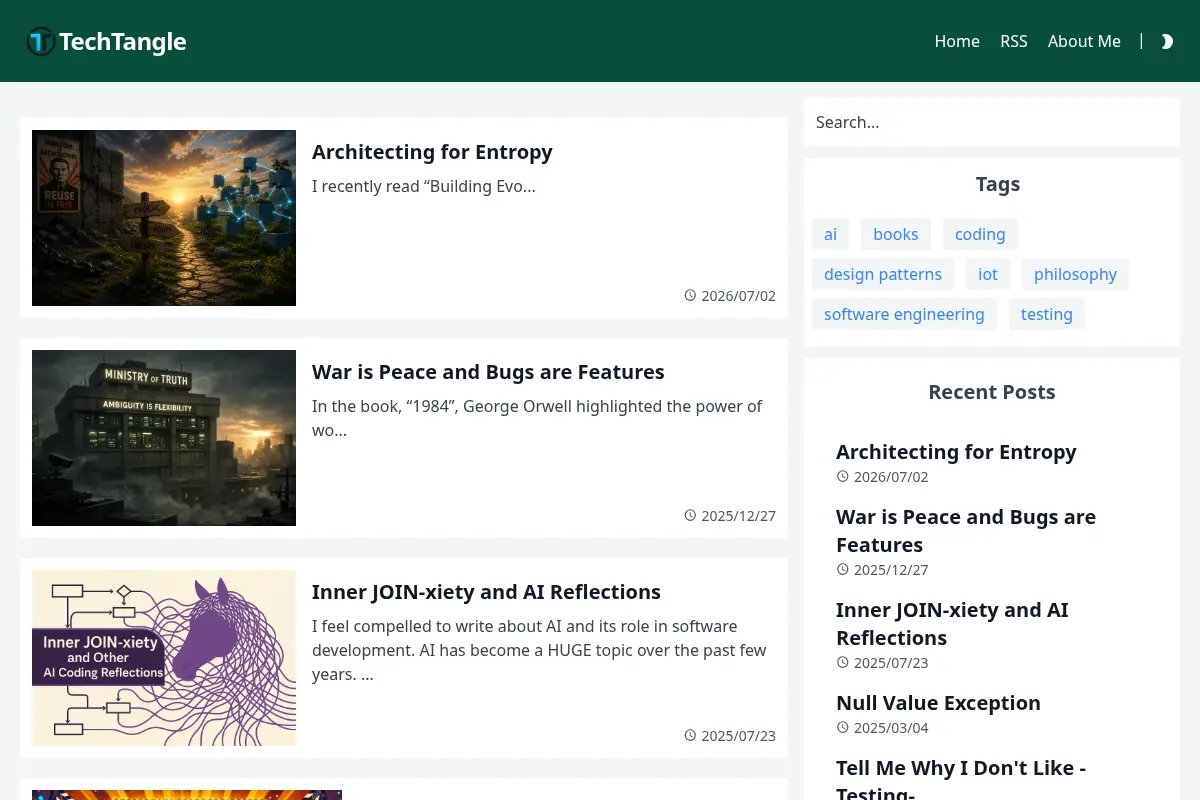Click clock icon under Null Value Exception
The height and width of the screenshot is (800, 1200).
click(x=843, y=728)
